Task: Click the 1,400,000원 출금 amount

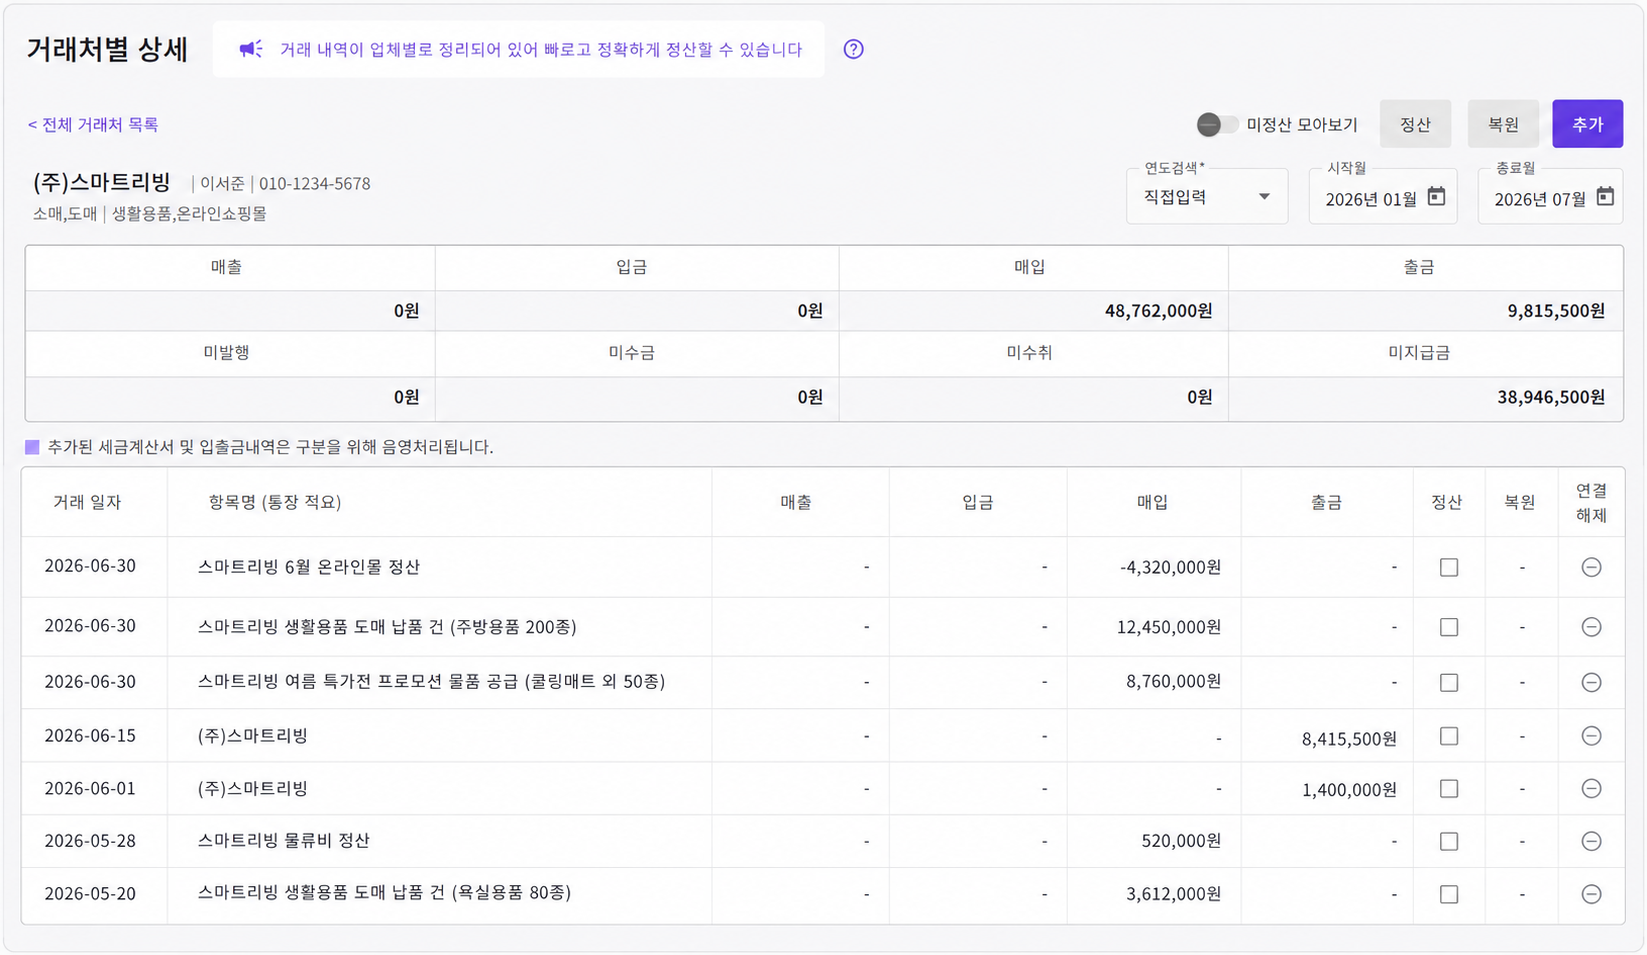Action: tap(1349, 790)
